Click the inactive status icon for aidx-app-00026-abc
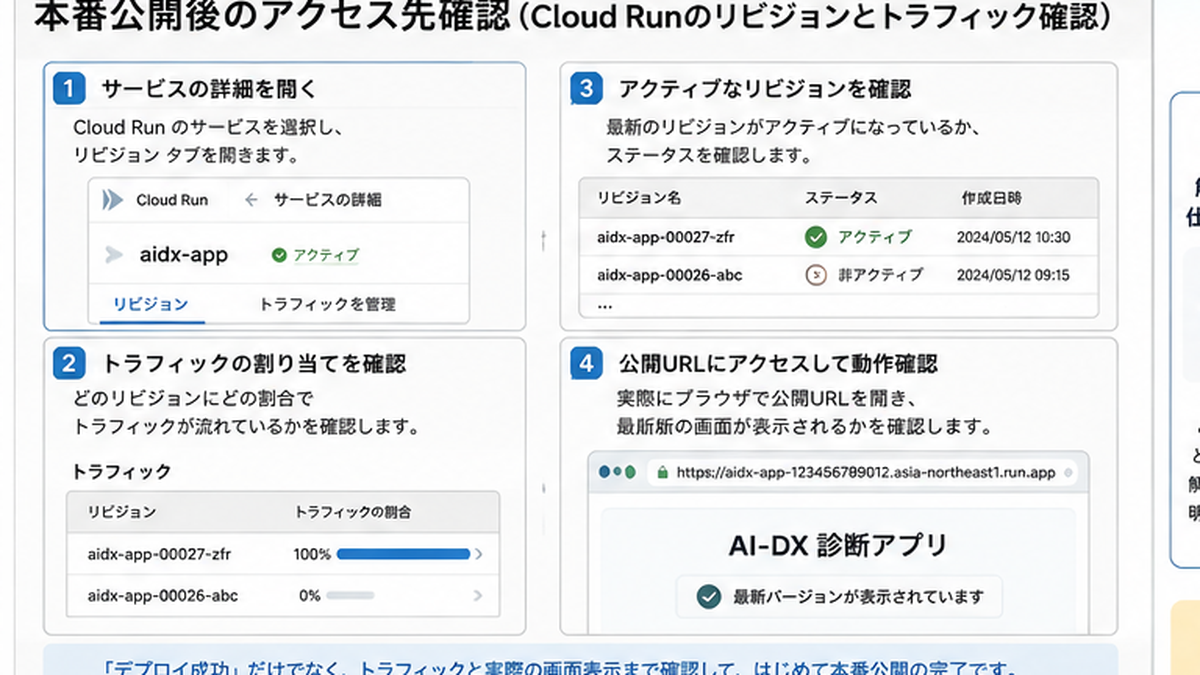1200x675 pixels. [816, 274]
